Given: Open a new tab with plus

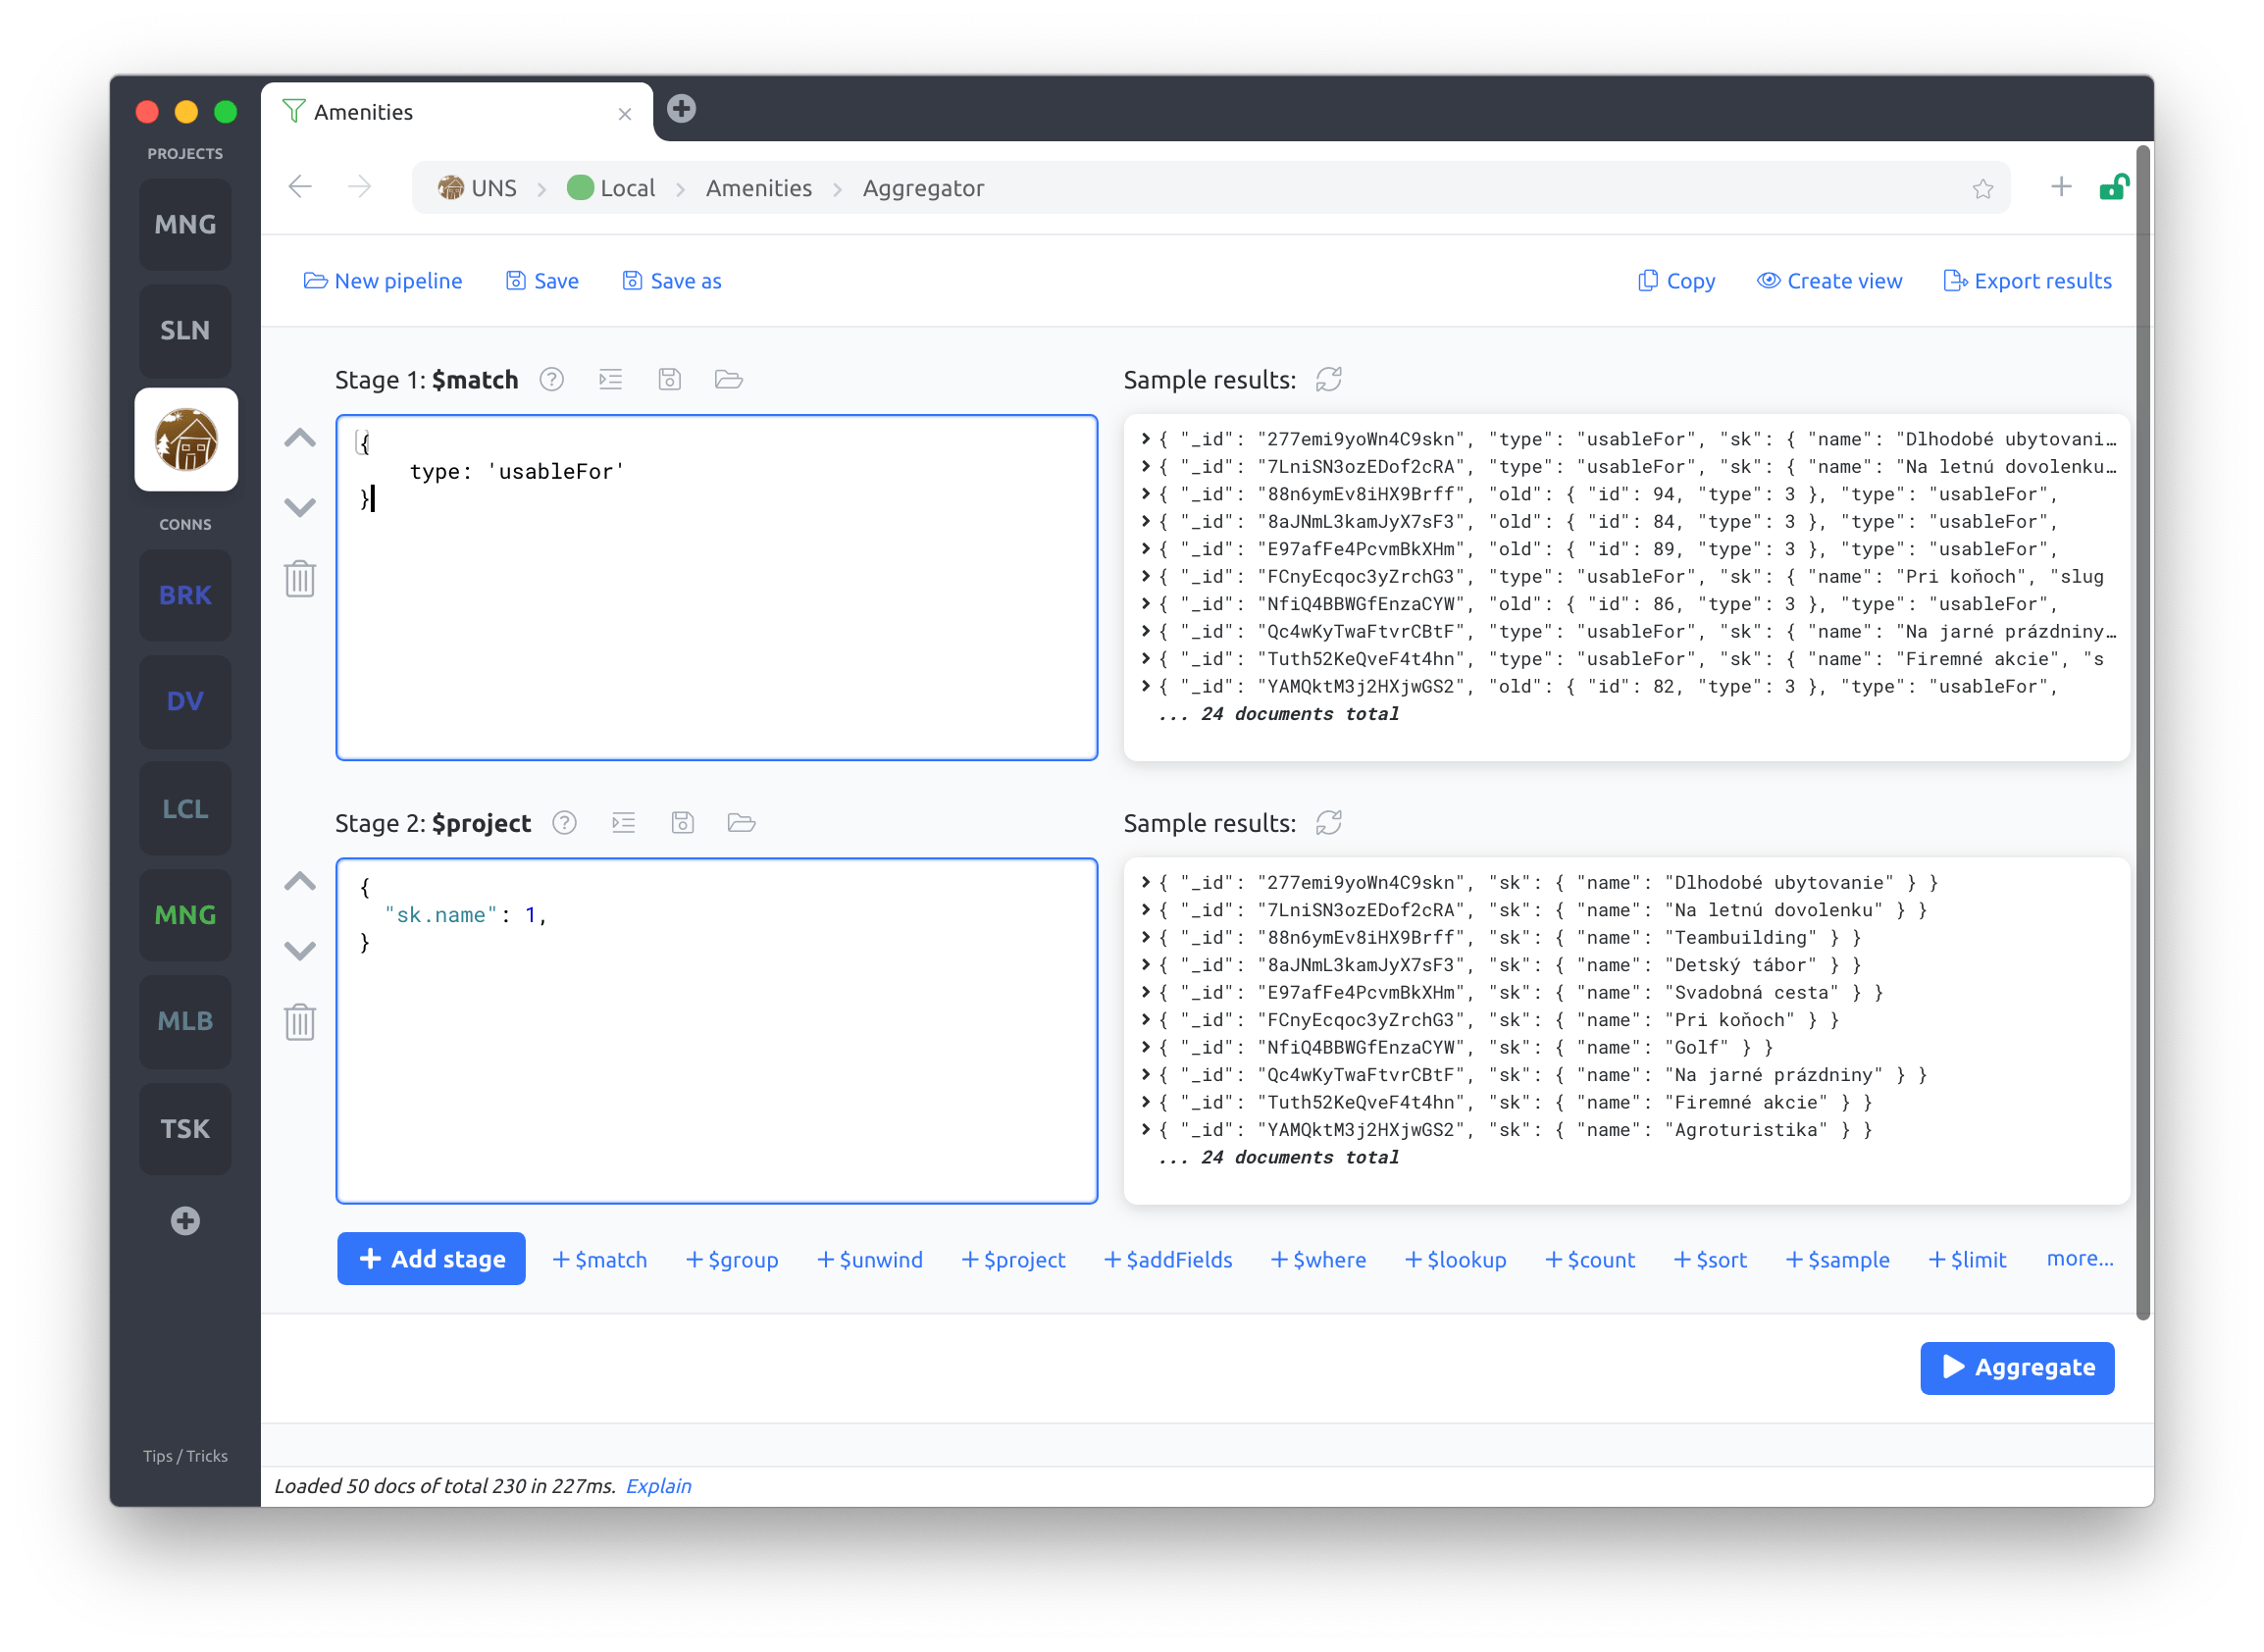Looking at the screenshot, I should [x=682, y=109].
